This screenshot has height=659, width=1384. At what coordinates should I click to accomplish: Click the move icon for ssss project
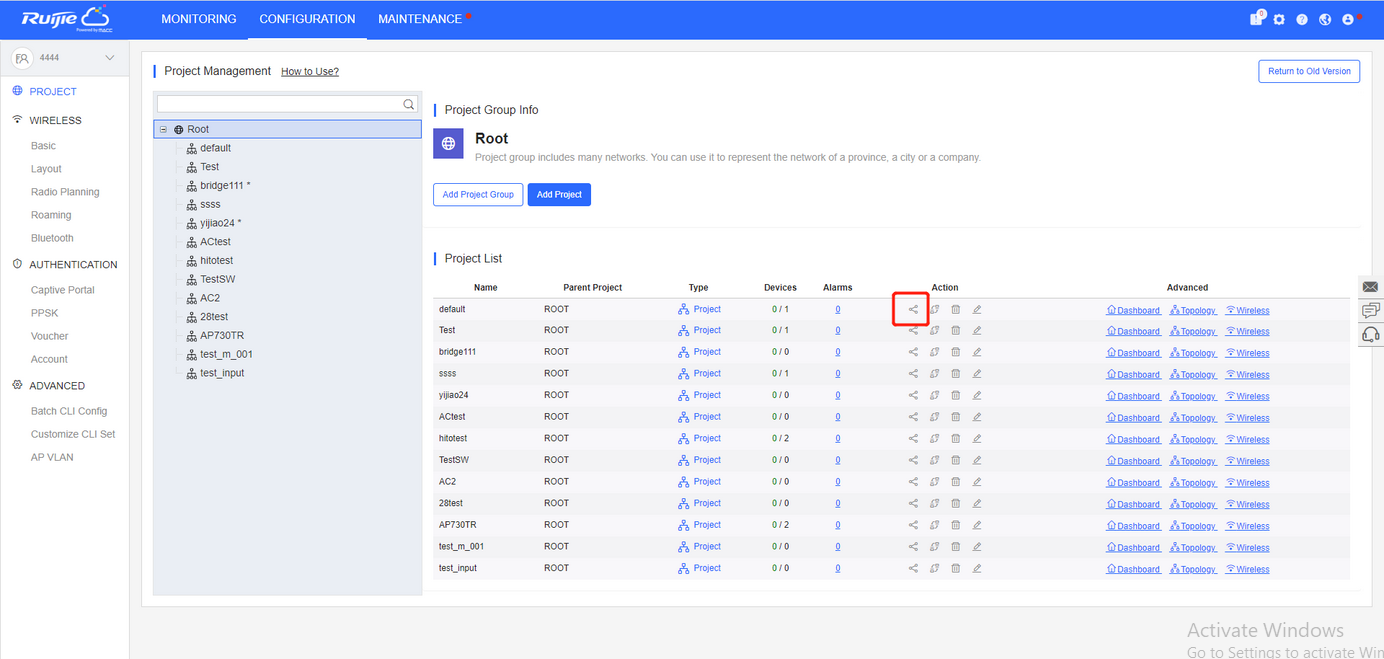934,374
